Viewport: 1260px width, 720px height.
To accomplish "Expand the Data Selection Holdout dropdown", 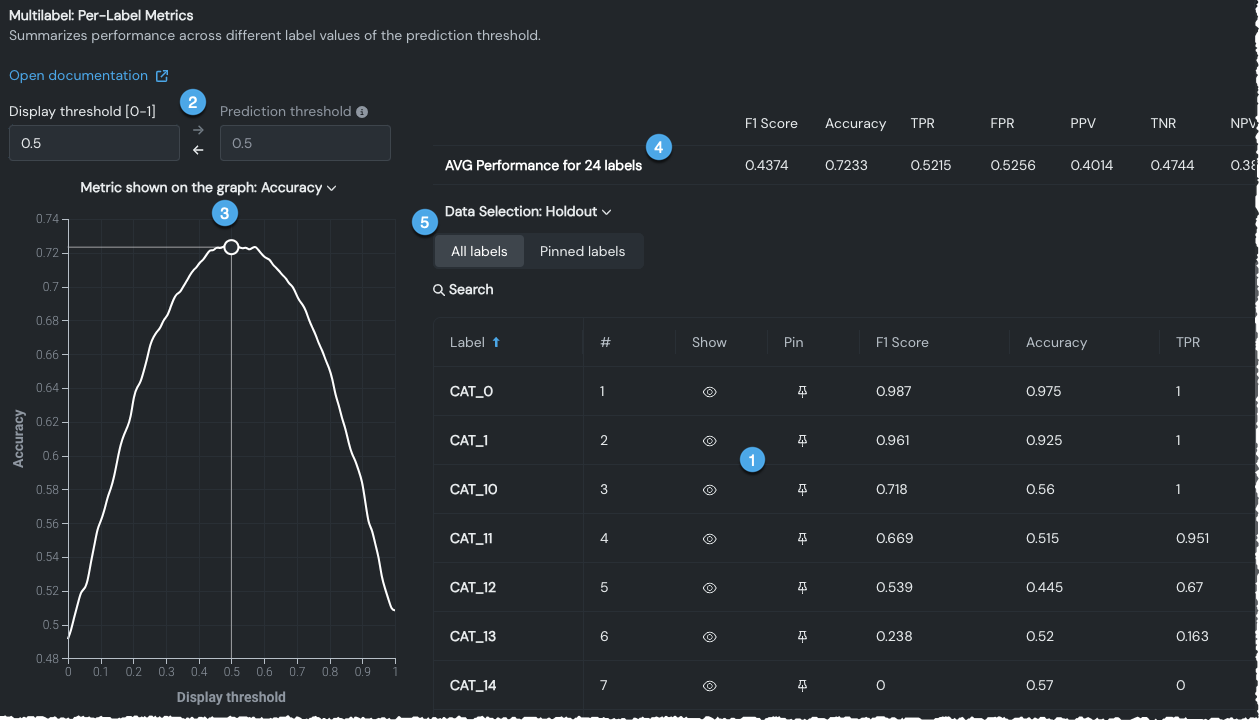I will [528, 212].
